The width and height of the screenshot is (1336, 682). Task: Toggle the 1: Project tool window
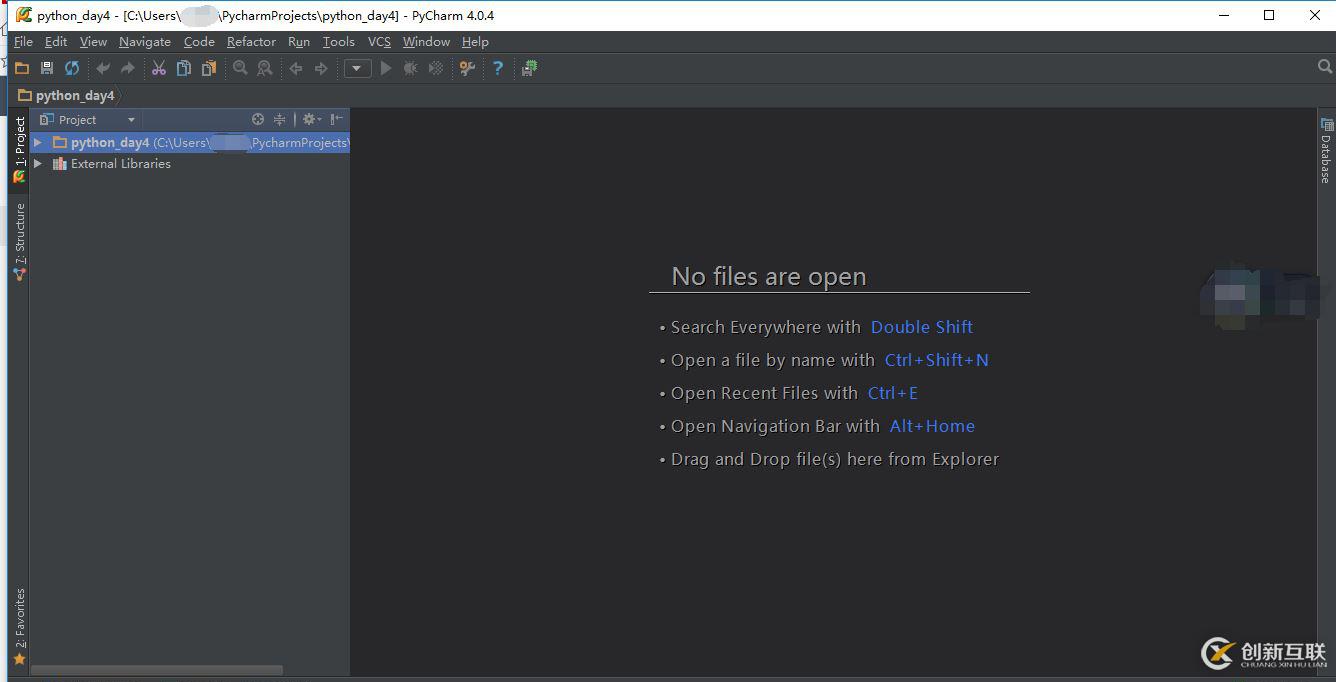coord(19,148)
